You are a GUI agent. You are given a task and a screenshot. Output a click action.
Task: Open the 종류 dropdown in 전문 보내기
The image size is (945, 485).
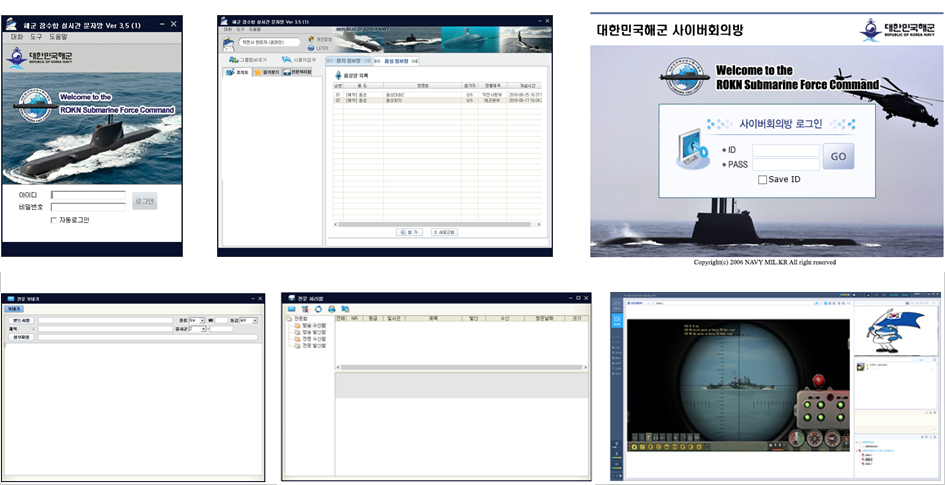click(x=196, y=321)
